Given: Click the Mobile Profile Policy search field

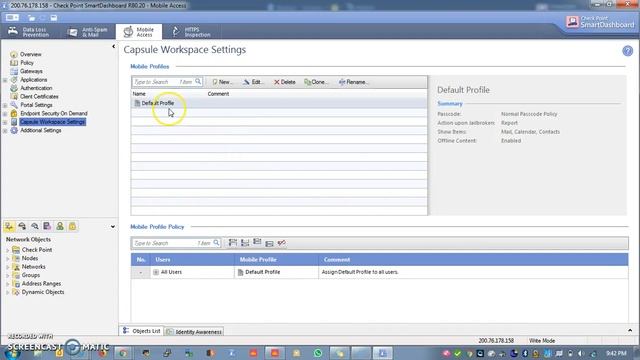Looking at the screenshot, I should point(176,243).
